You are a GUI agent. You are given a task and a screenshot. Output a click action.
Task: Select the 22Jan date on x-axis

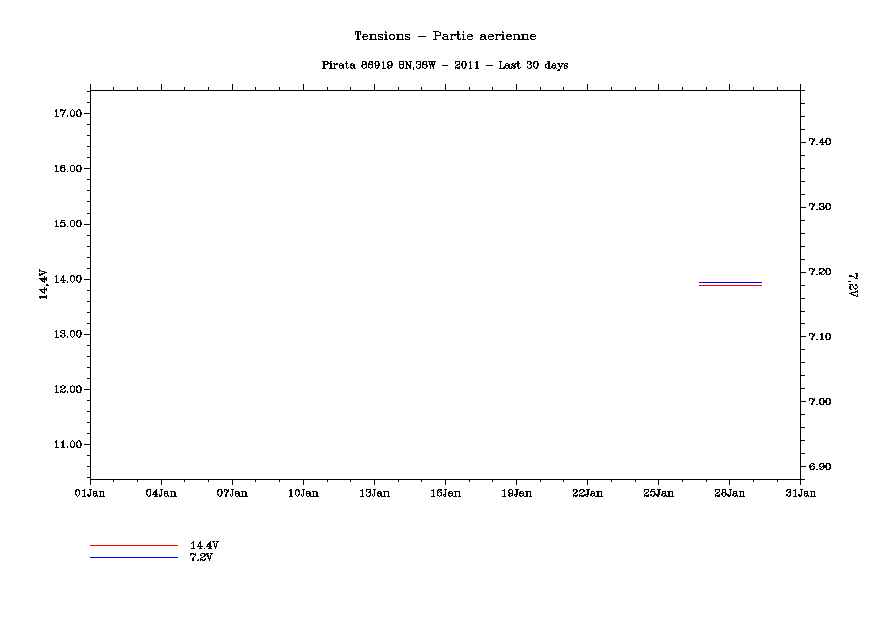click(587, 492)
